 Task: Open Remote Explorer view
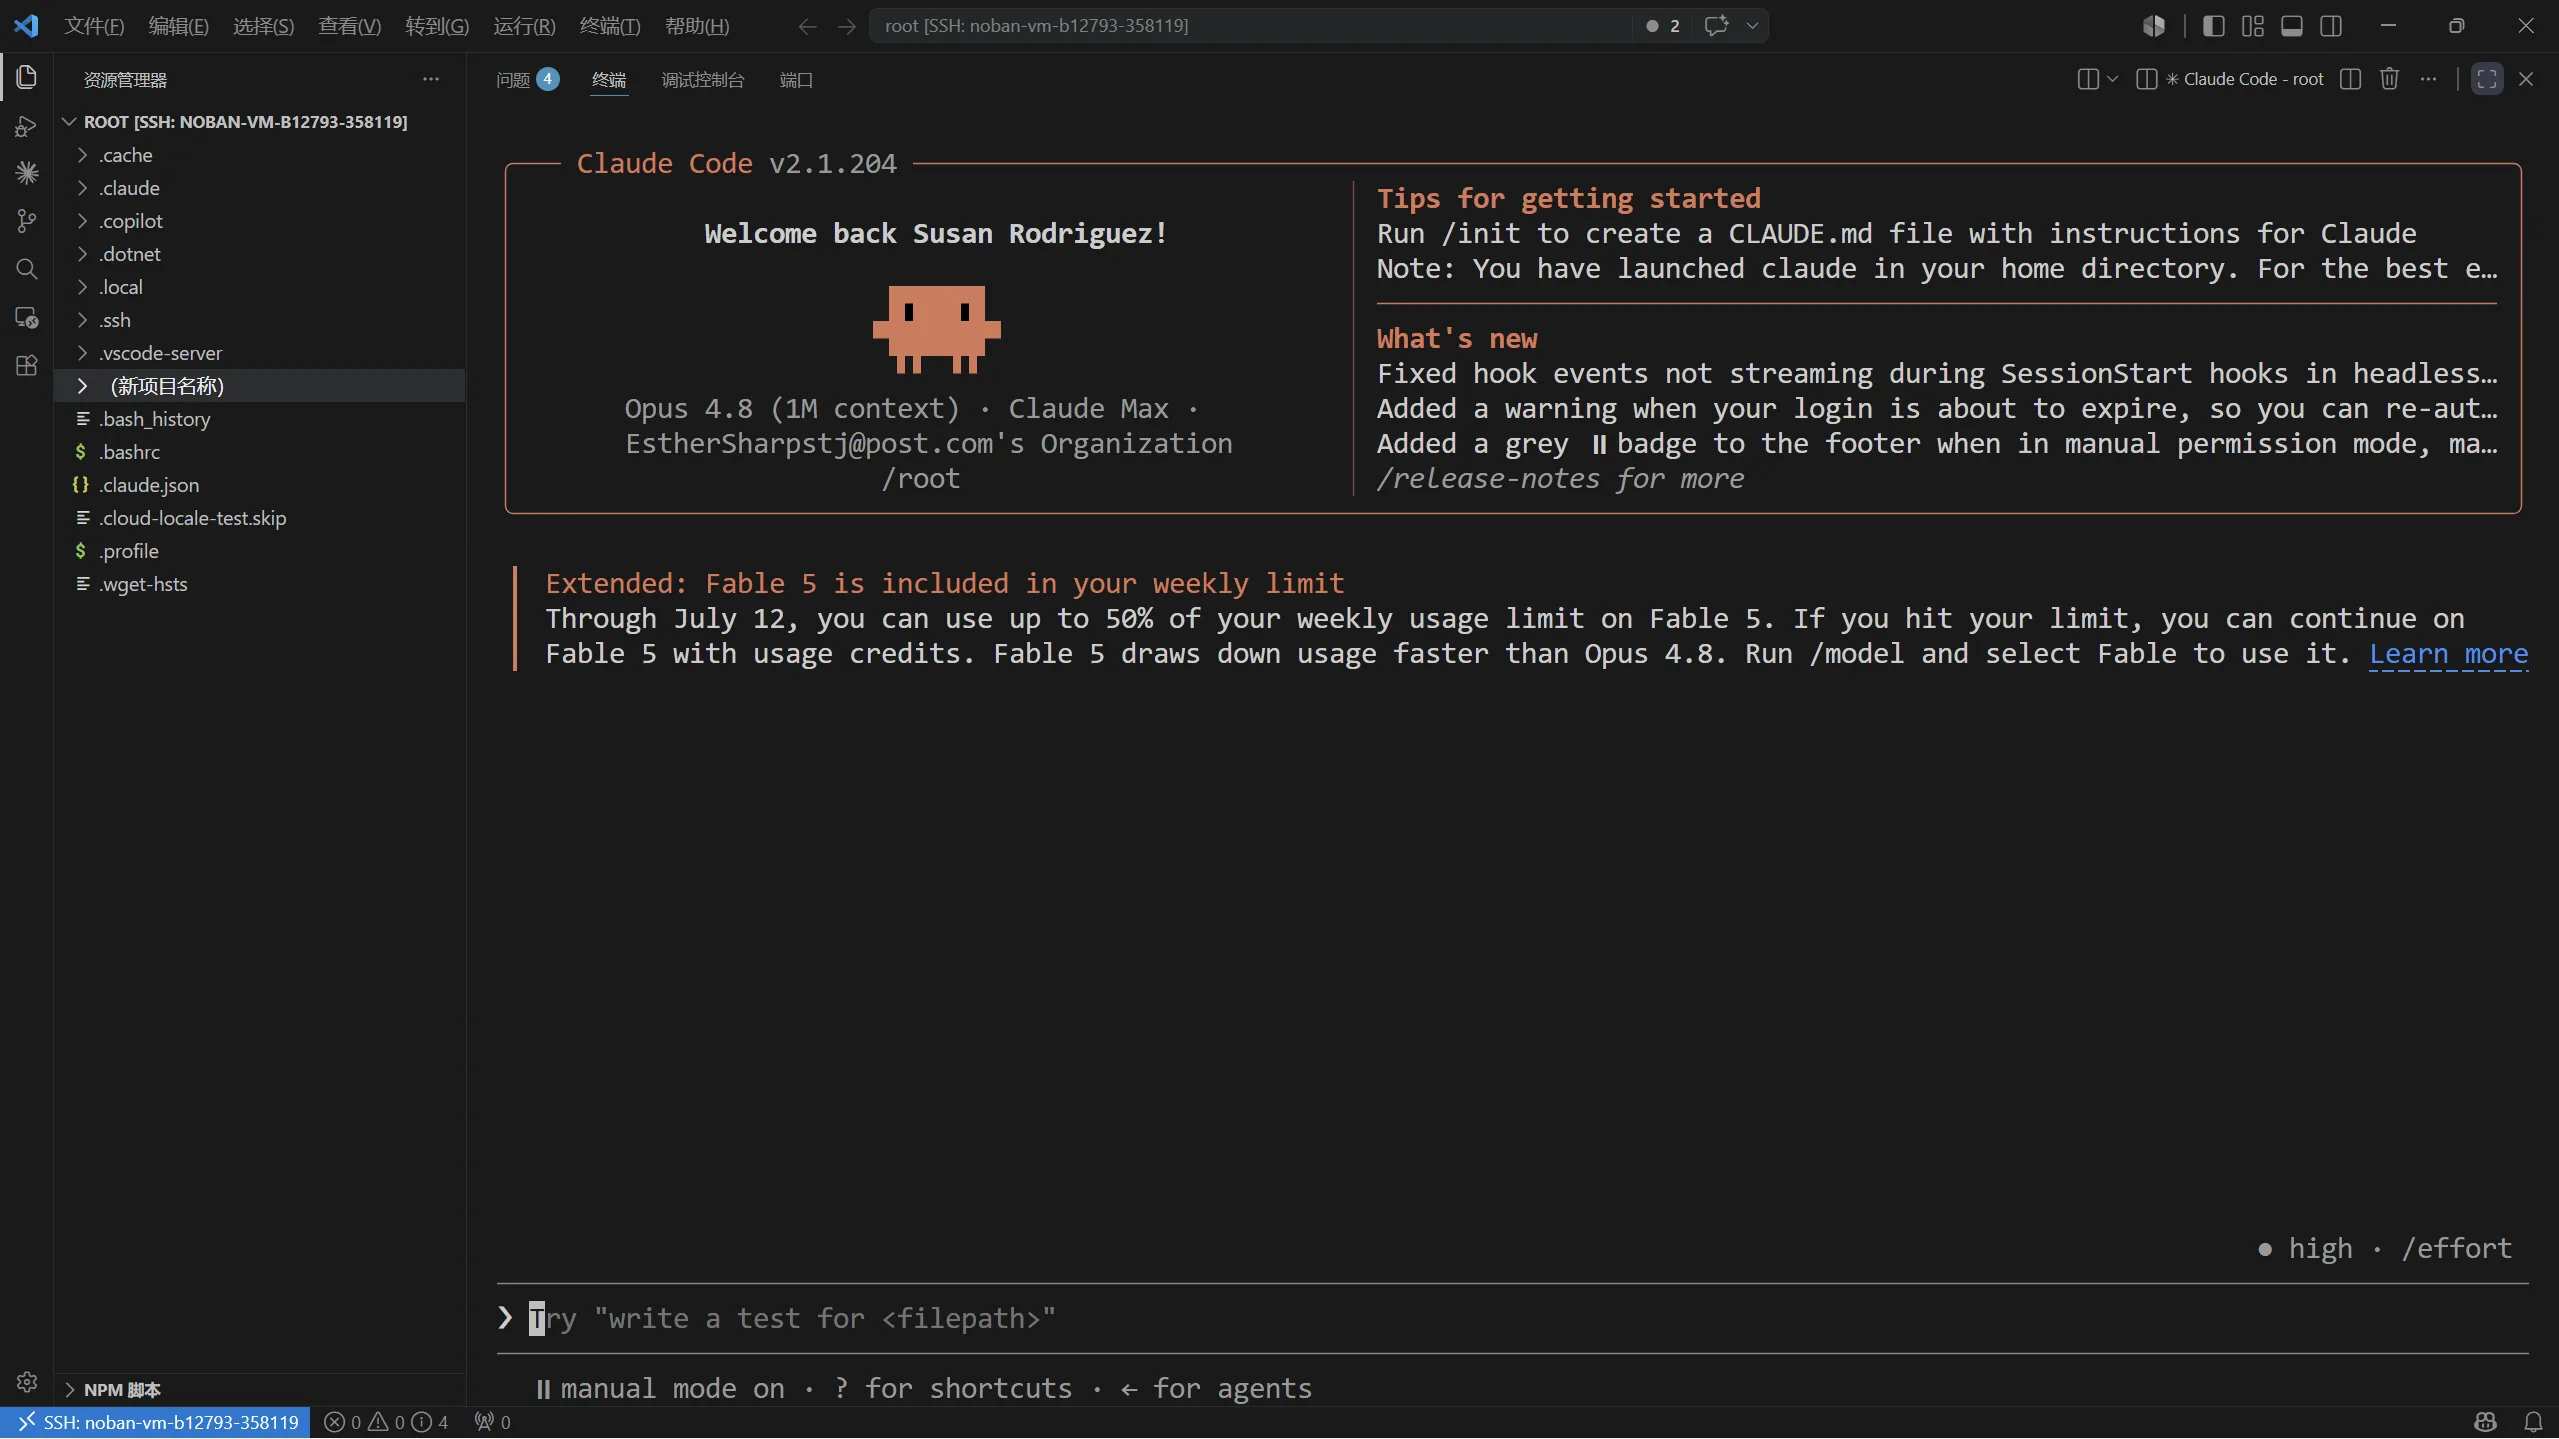click(27, 318)
